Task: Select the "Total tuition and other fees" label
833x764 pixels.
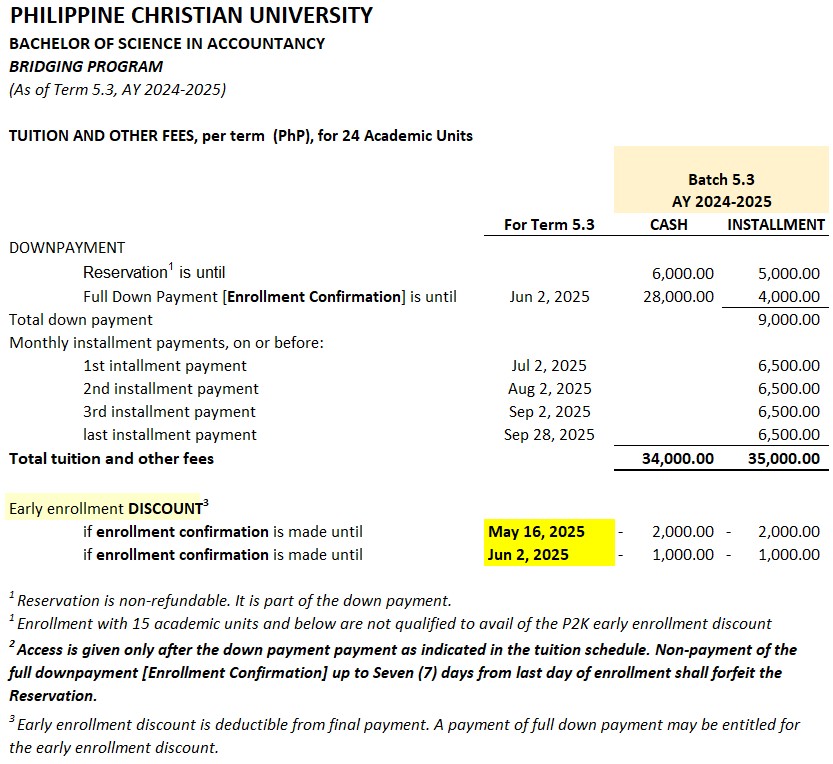Action: 111,459
